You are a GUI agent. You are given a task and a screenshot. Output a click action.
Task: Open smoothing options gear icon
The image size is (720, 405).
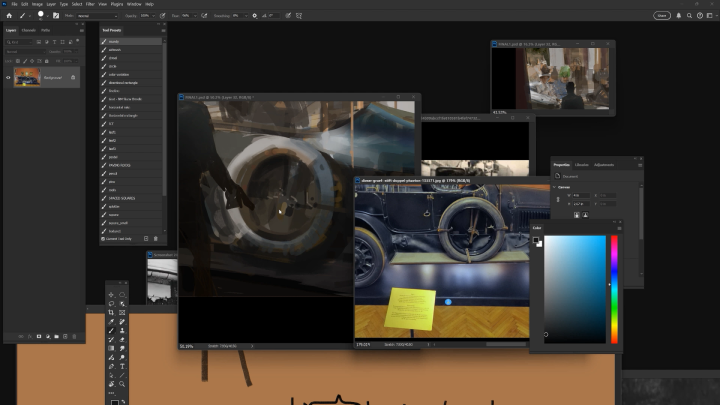(x=255, y=16)
